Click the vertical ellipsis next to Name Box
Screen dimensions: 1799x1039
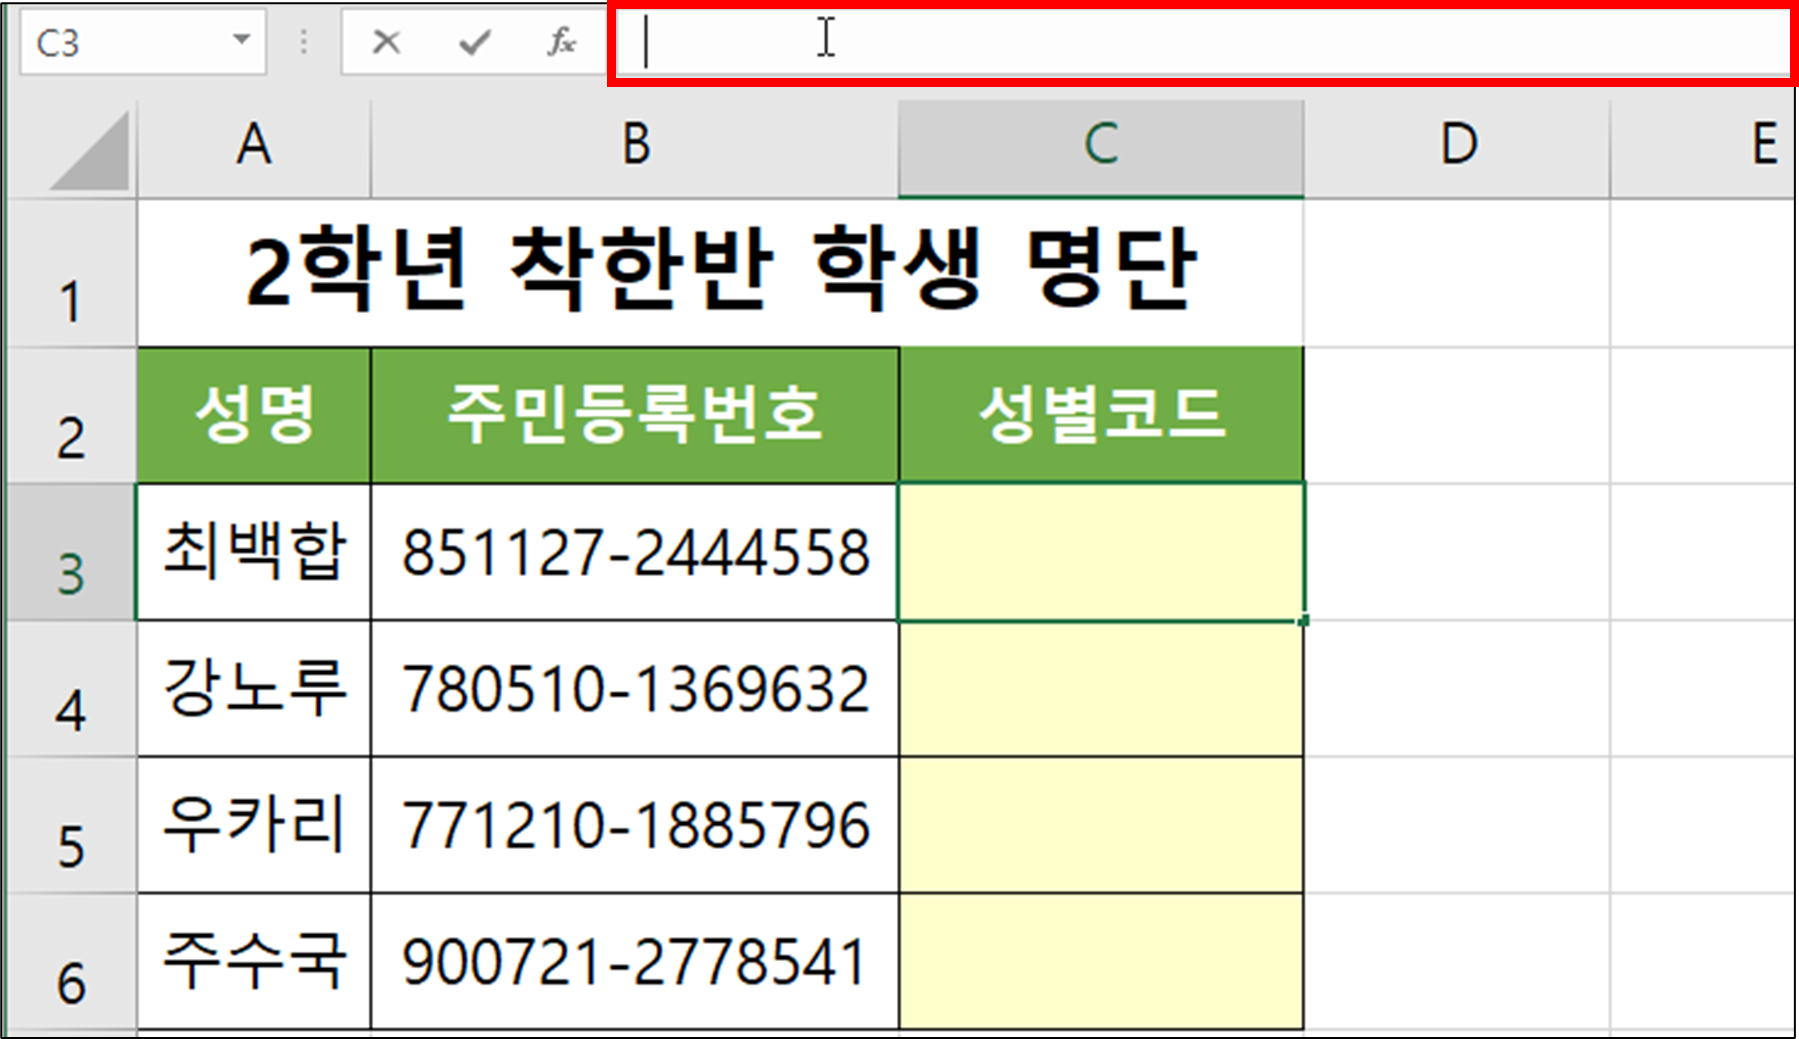pyautogui.click(x=302, y=41)
